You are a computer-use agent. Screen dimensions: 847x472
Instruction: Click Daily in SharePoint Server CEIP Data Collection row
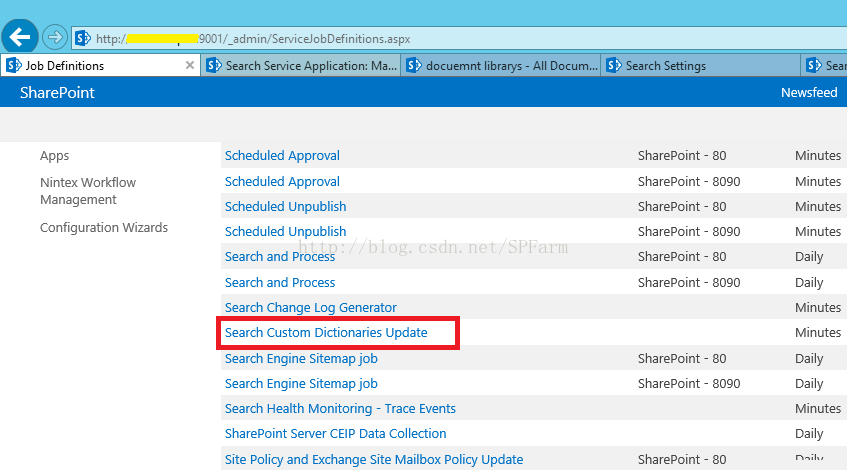[x=809, y=434]
